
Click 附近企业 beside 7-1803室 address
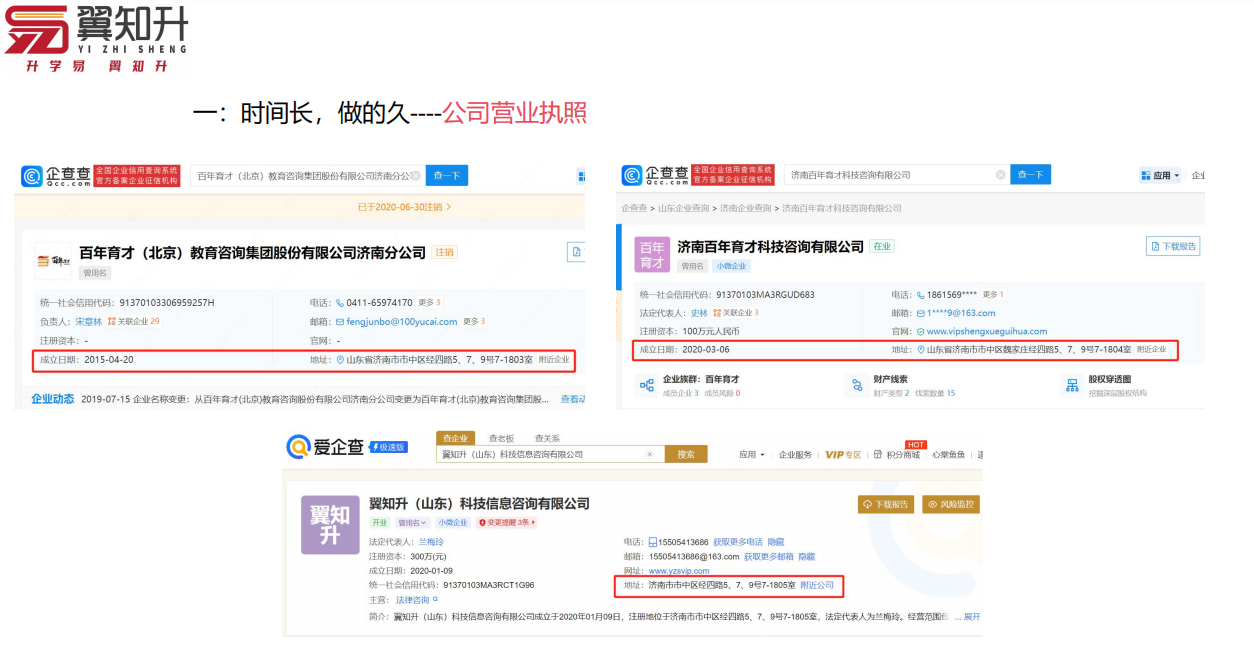[x=554, y=360]
